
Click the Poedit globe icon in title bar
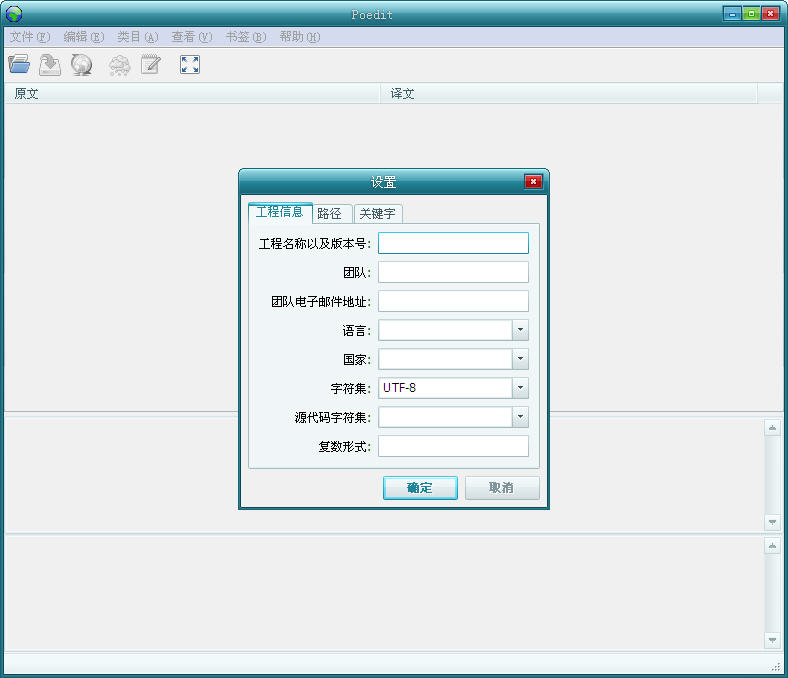point(14,14)
